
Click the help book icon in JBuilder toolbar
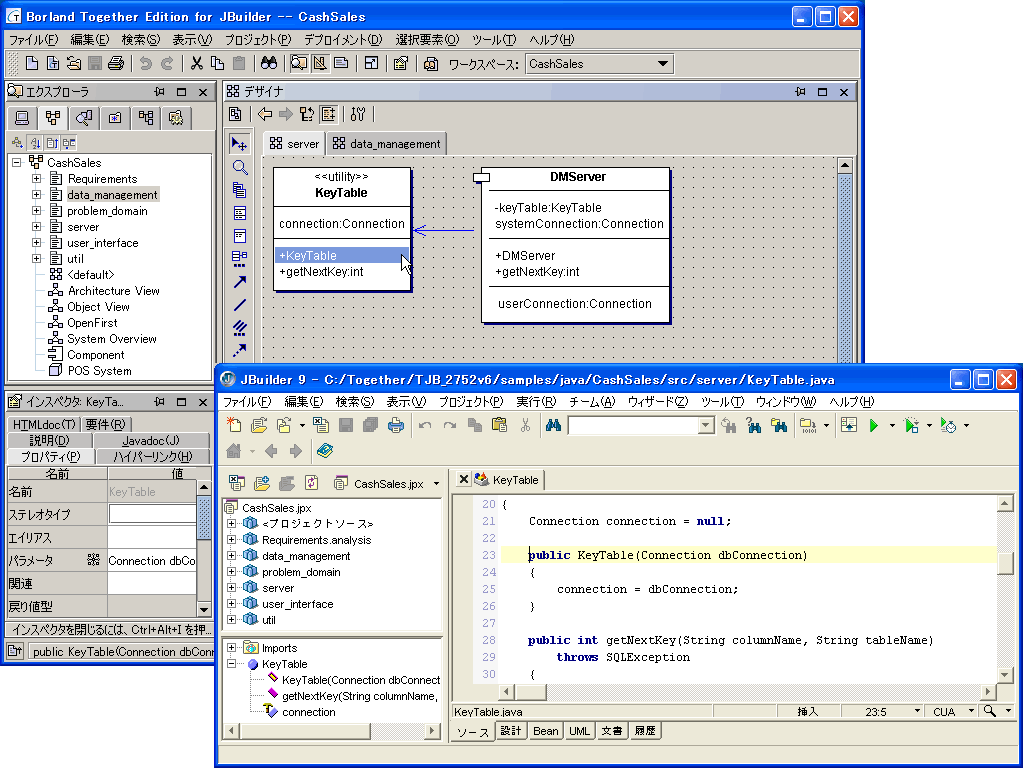(325, 451)
